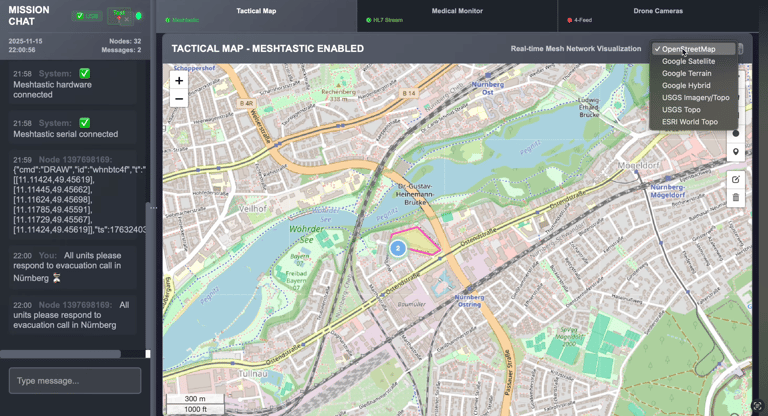
Task: Open the blue cluster marker labeled 2
Action: [x=398, y=248]
